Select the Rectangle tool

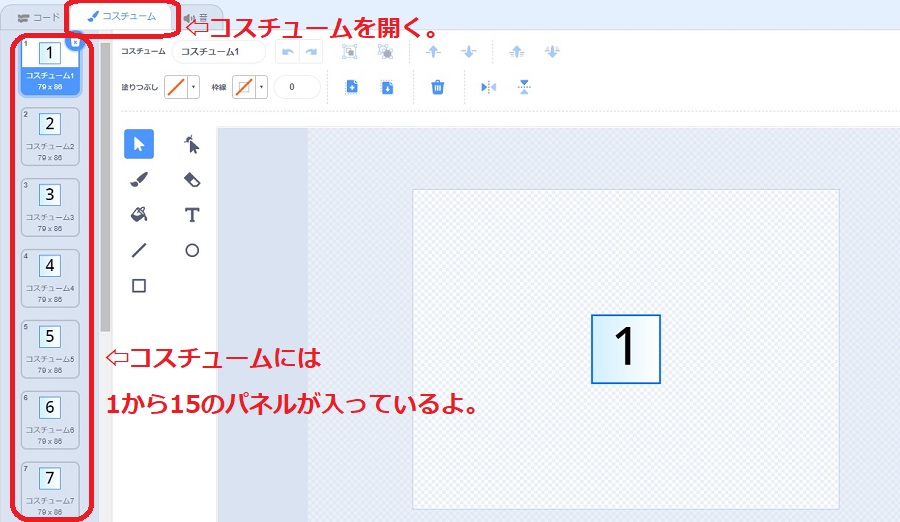[x=139, y=285]
